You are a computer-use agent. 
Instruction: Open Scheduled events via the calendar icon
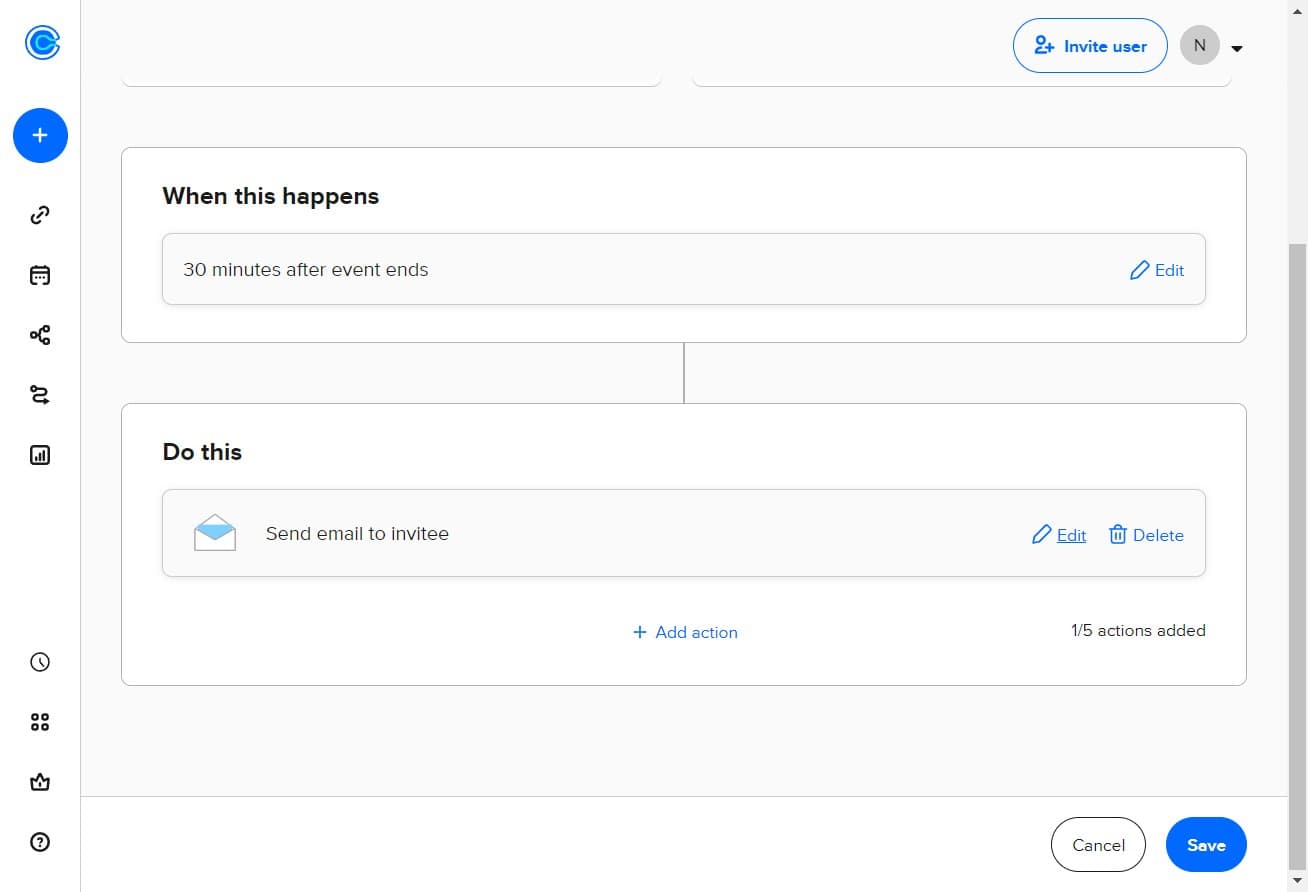(x=40, y=275)
